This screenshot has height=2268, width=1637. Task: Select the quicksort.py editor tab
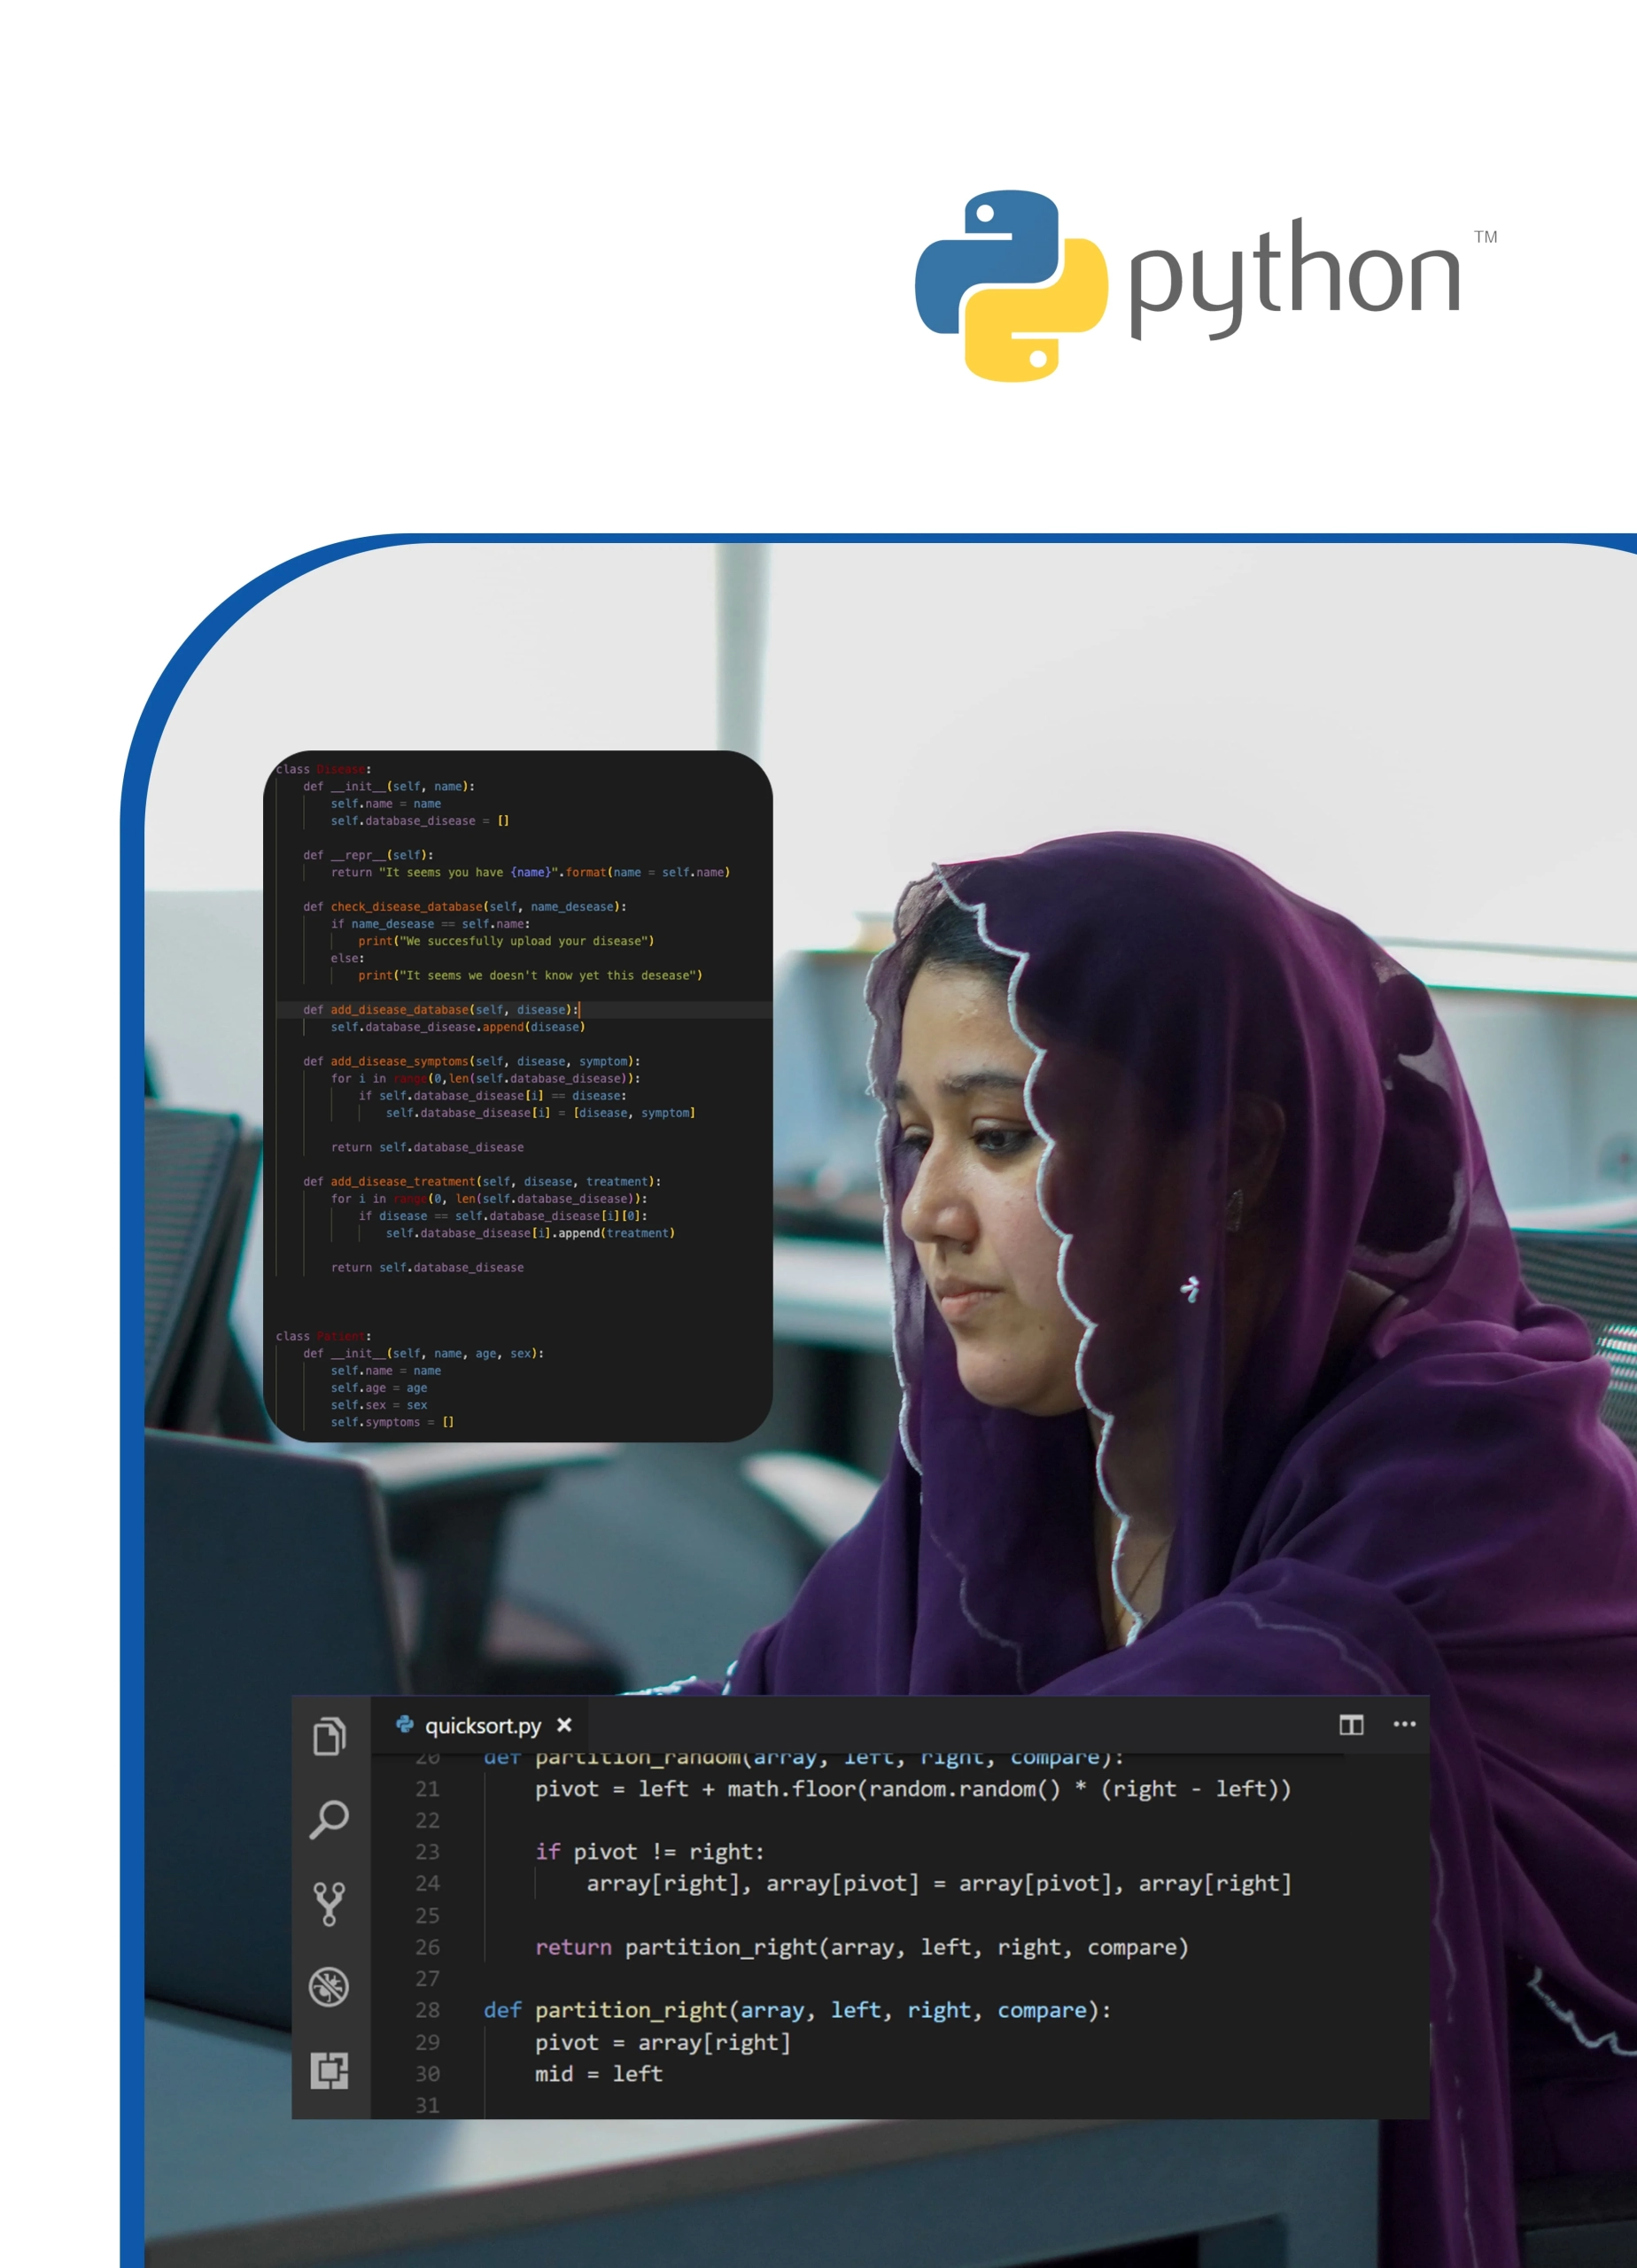coord(479,1725)
